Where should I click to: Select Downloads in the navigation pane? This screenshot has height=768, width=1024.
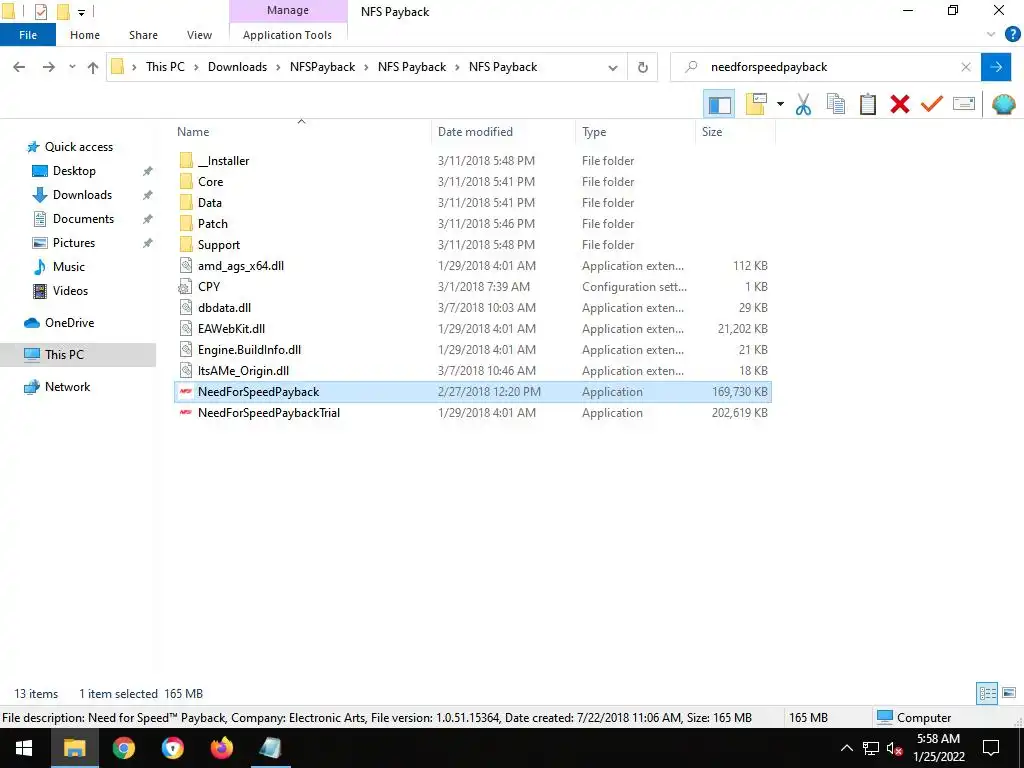82,195
